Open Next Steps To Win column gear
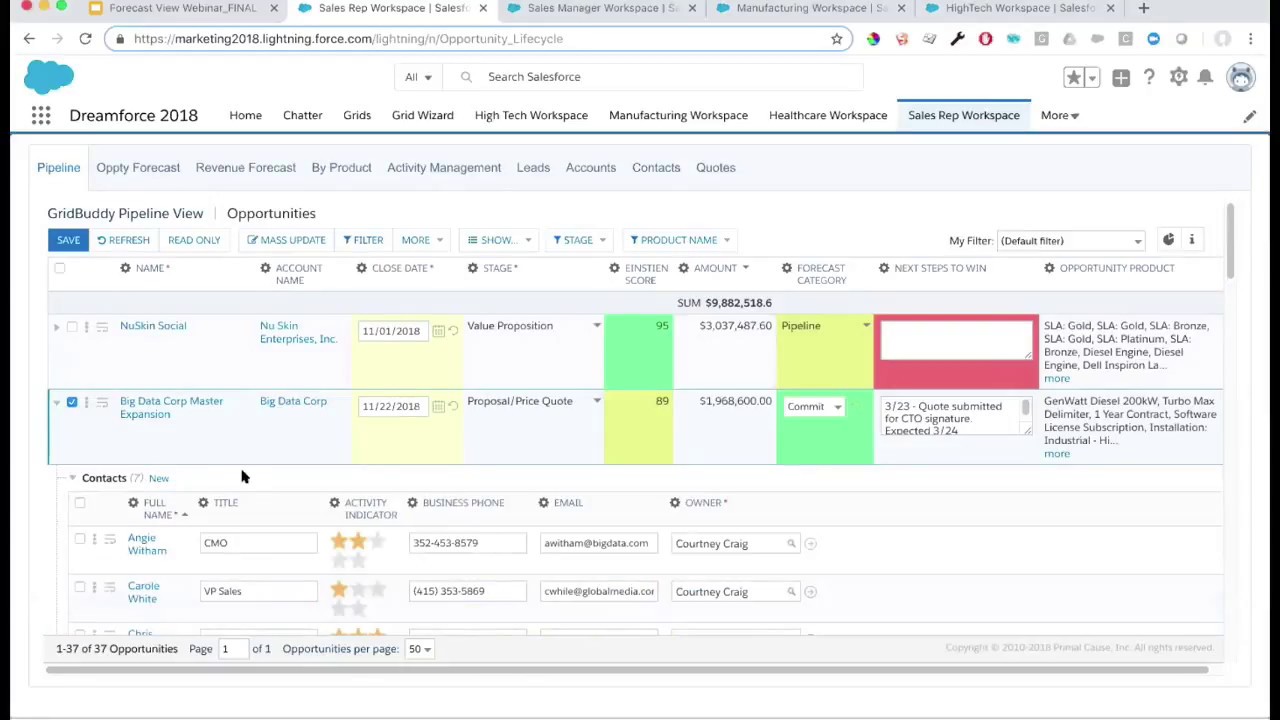The width and height of the screenshot is (1280, 720). click(884, 268)
